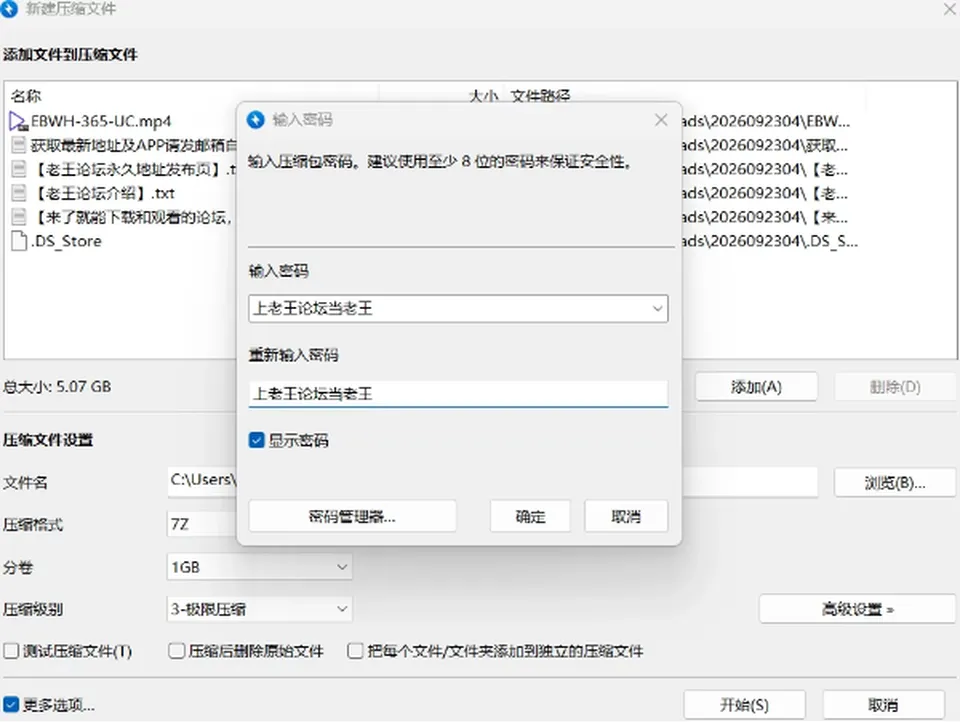The image size is (960, 723).
Task: Cancel the password dialog with 取消
Action: click(x=626, y=517)
